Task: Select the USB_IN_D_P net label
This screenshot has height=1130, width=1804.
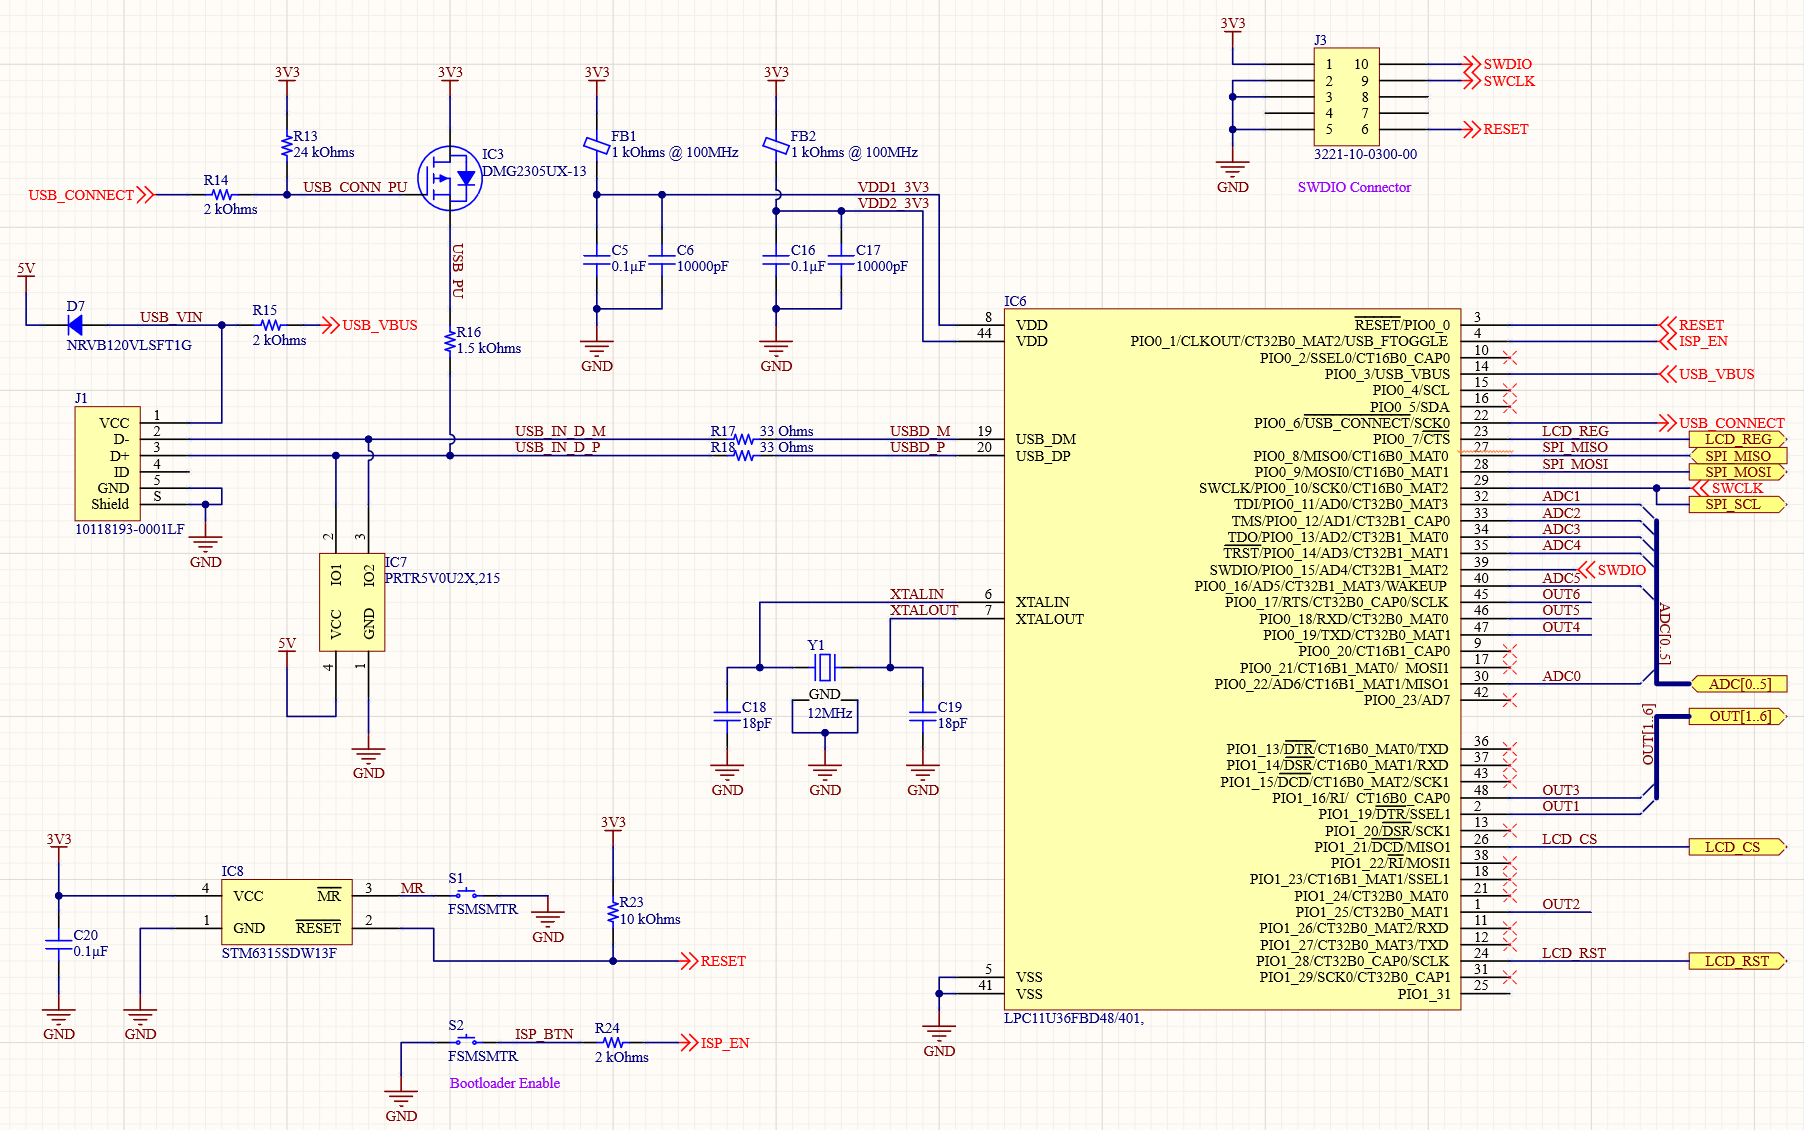Action: 557,447
